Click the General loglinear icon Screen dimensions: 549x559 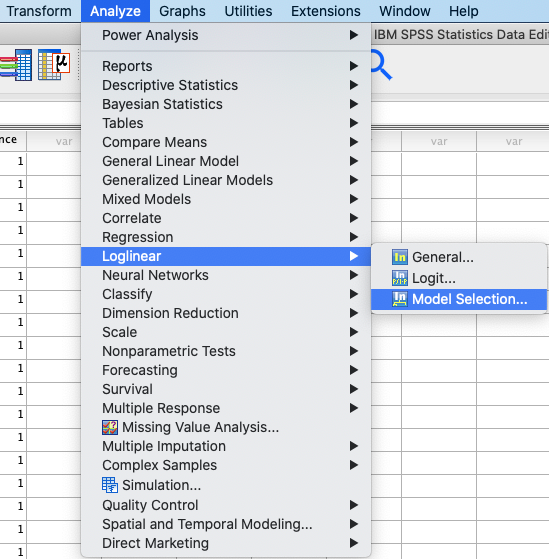click(400, 257)
